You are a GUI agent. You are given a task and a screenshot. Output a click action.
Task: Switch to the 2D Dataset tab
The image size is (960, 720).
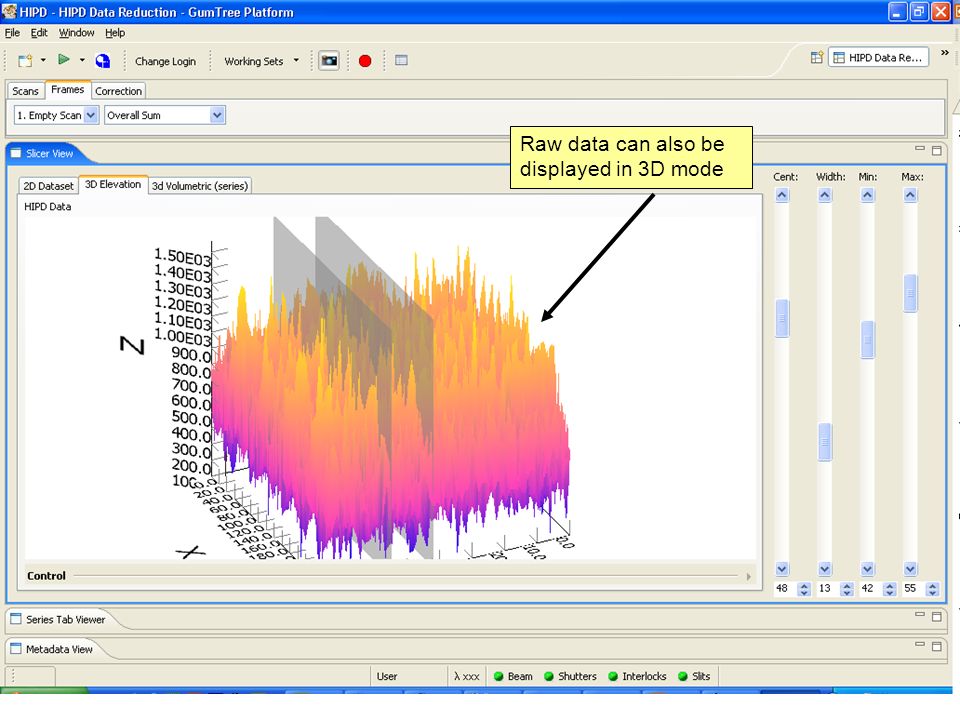tap(48, 186)
